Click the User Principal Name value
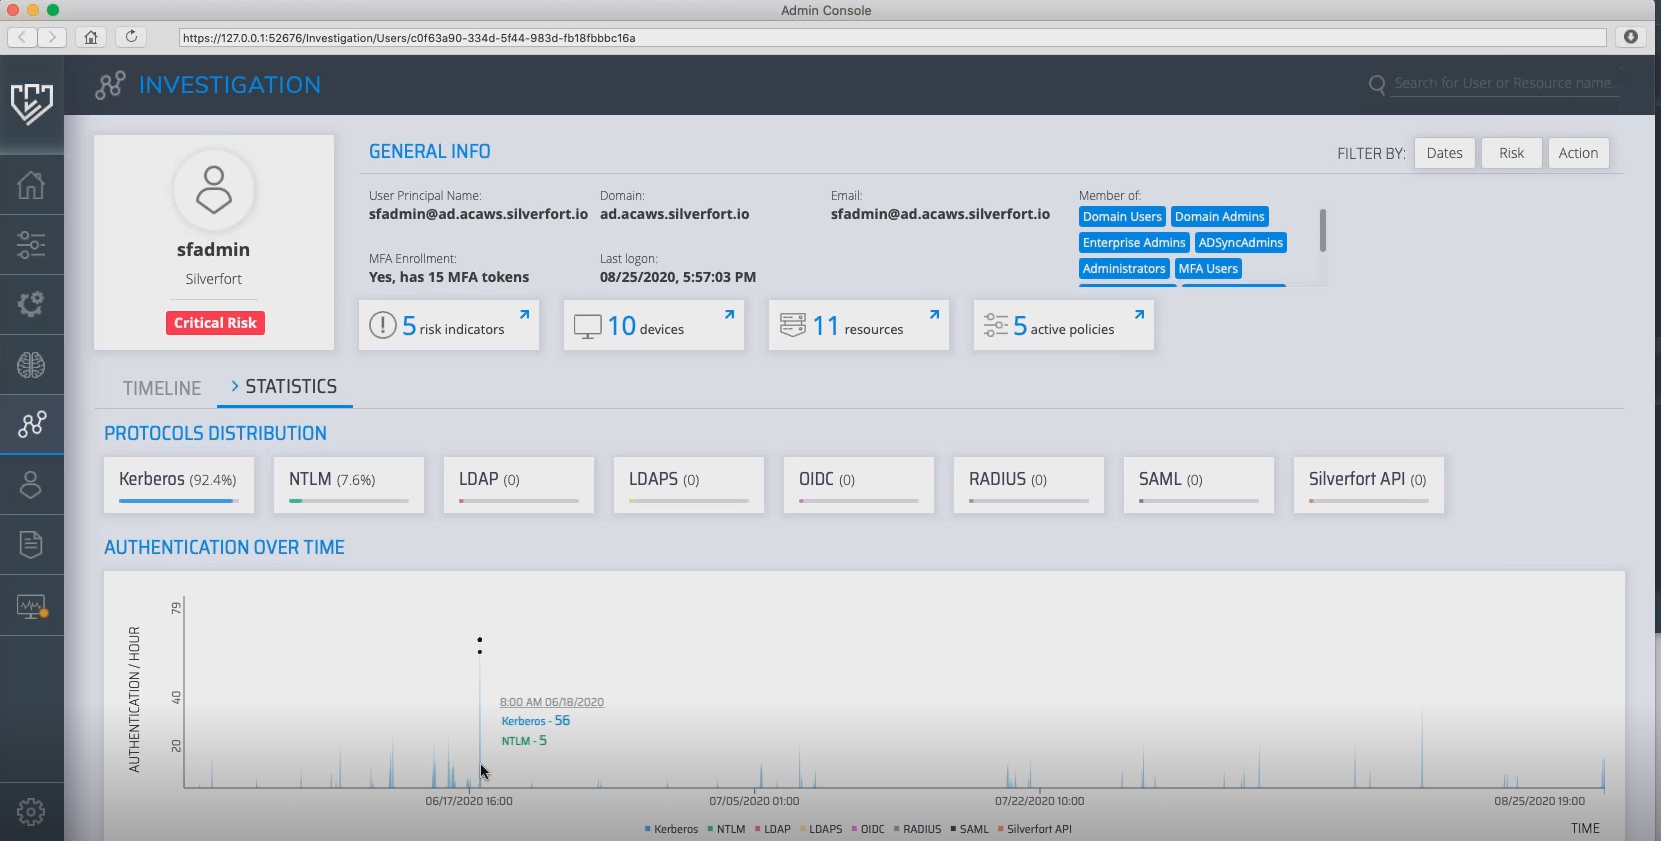 (x=478, y=214)
